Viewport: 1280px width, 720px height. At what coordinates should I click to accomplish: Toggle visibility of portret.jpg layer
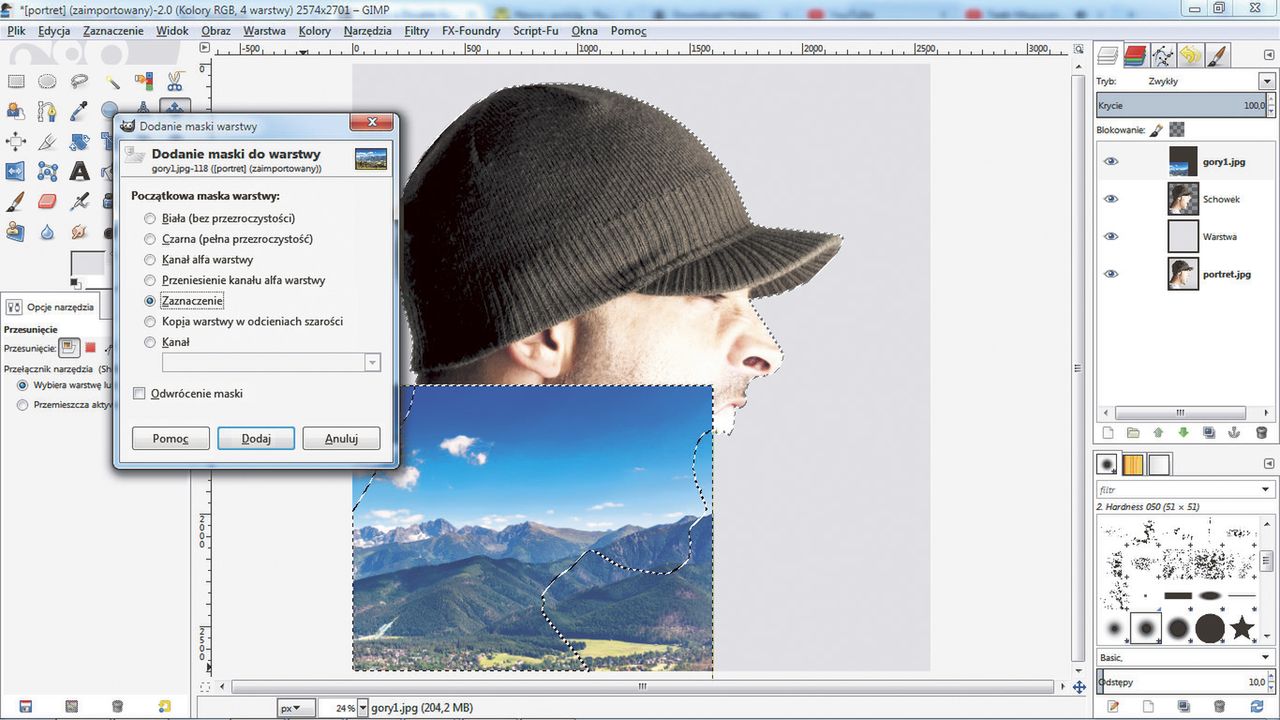(x=1111, y=274)
